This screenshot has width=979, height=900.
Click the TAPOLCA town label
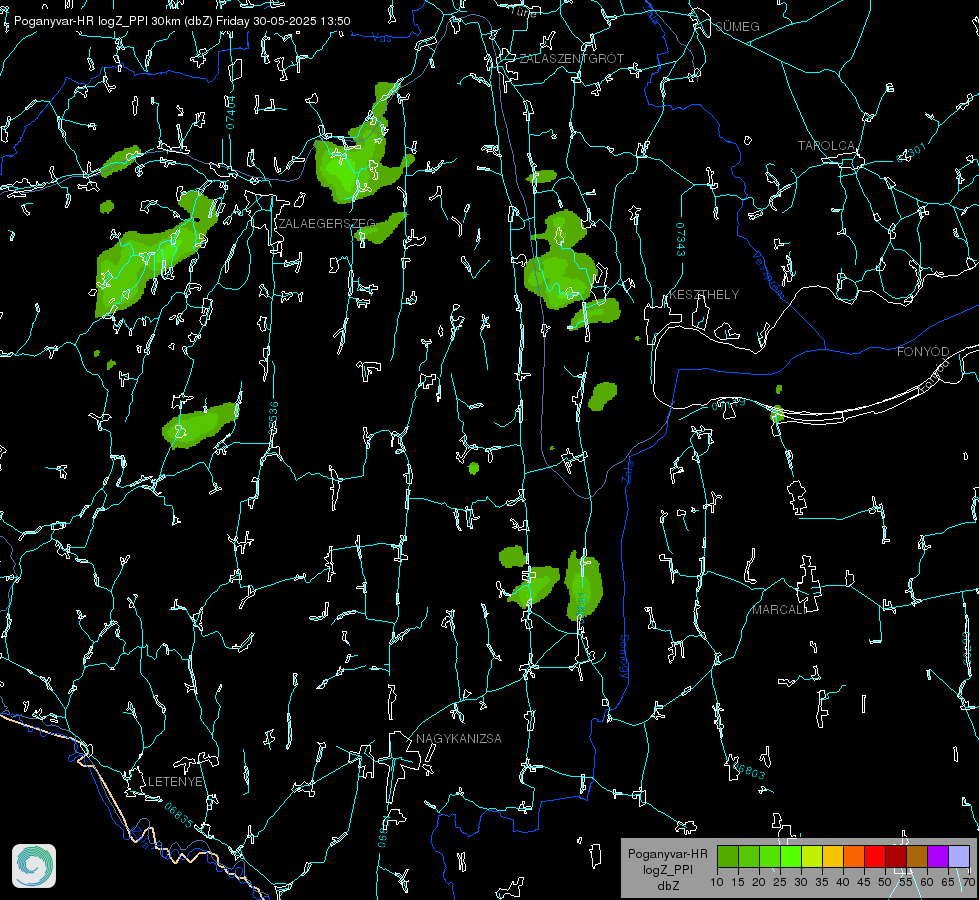click(826, 146)
